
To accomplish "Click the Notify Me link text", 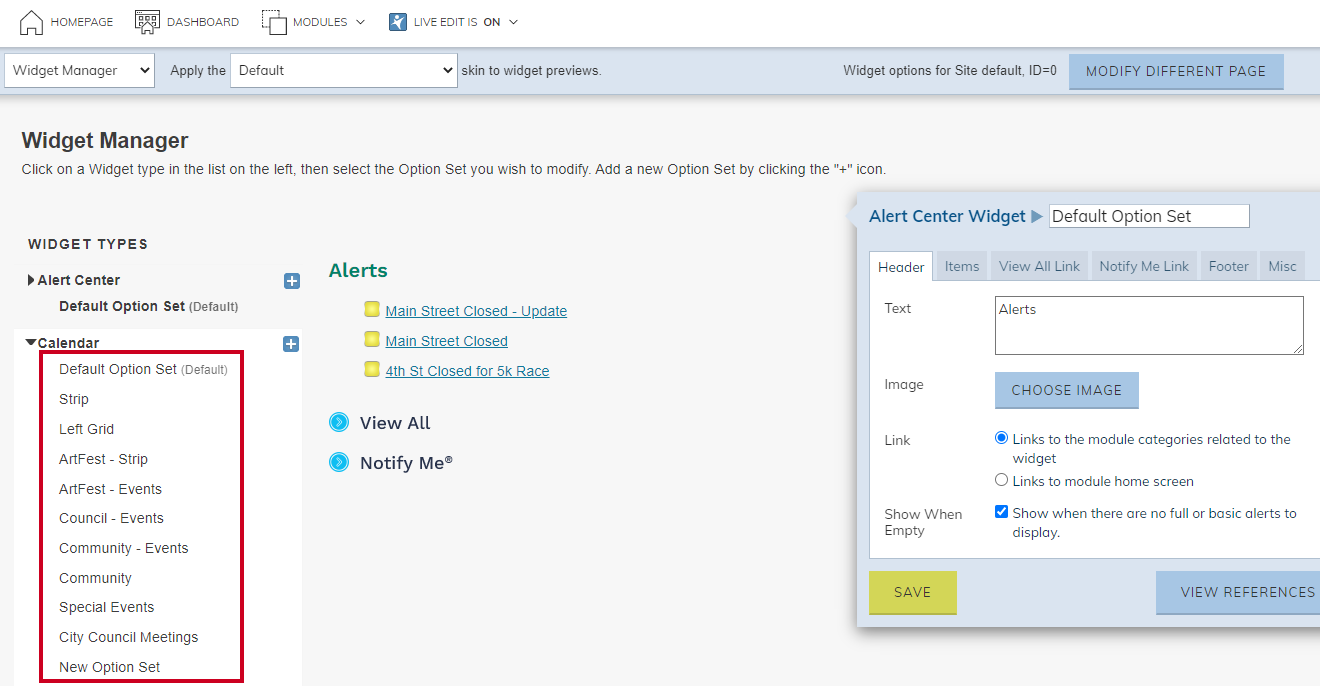I will click(x=406, y=463).
